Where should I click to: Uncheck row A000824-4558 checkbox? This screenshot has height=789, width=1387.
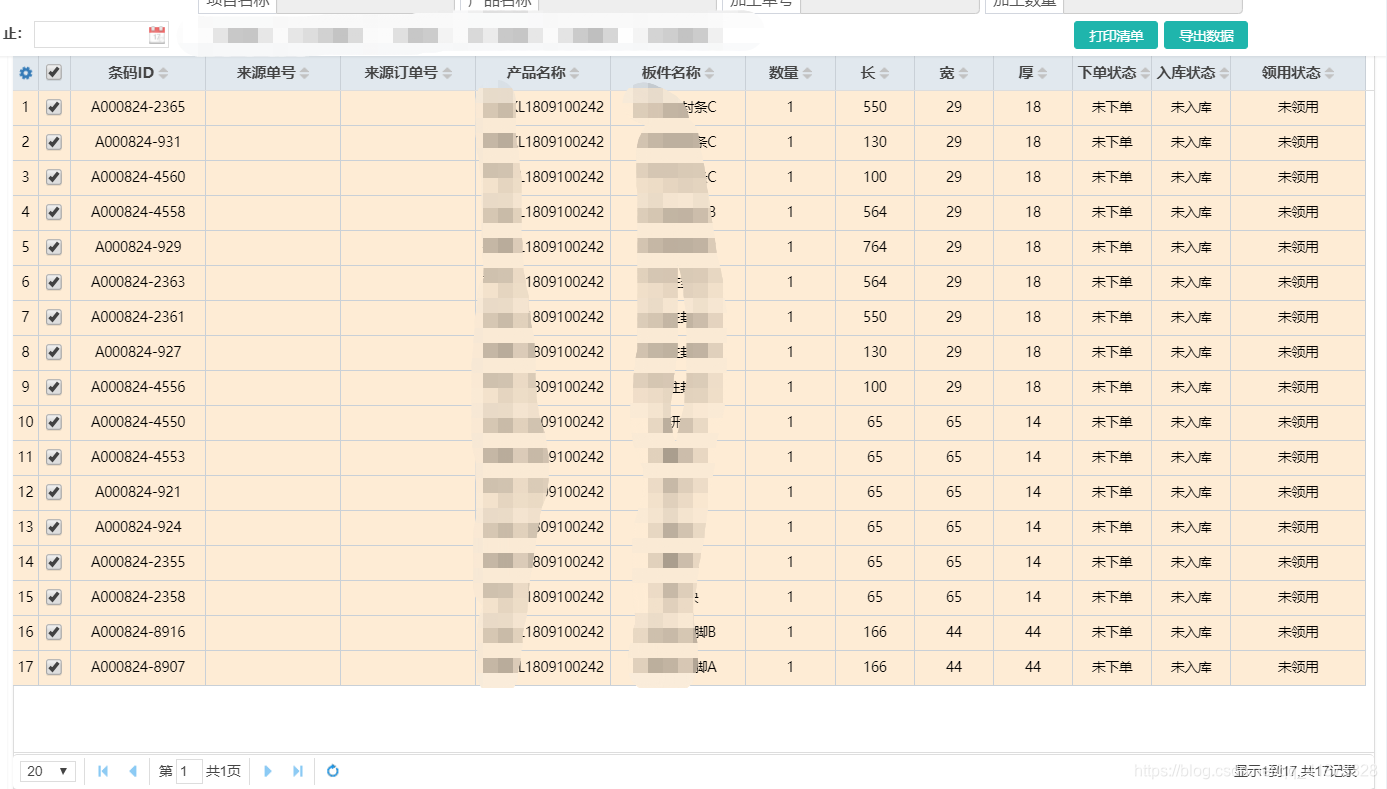coord(54,212)
